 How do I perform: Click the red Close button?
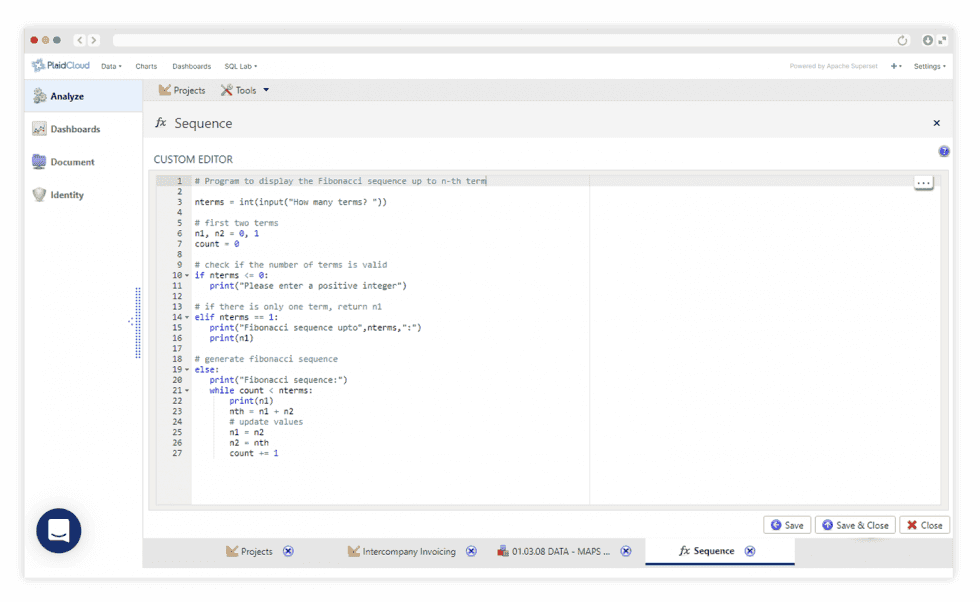pos(924,525)
